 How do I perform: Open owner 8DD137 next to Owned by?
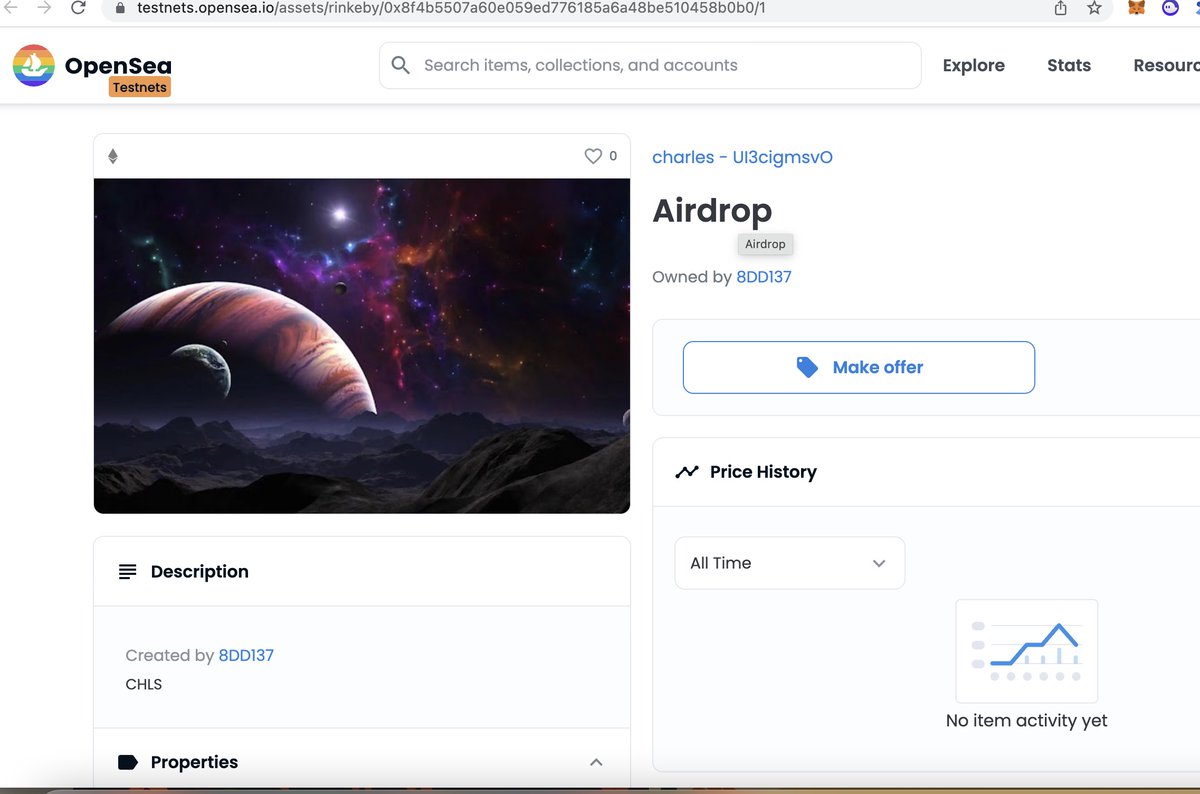(764, 277)
